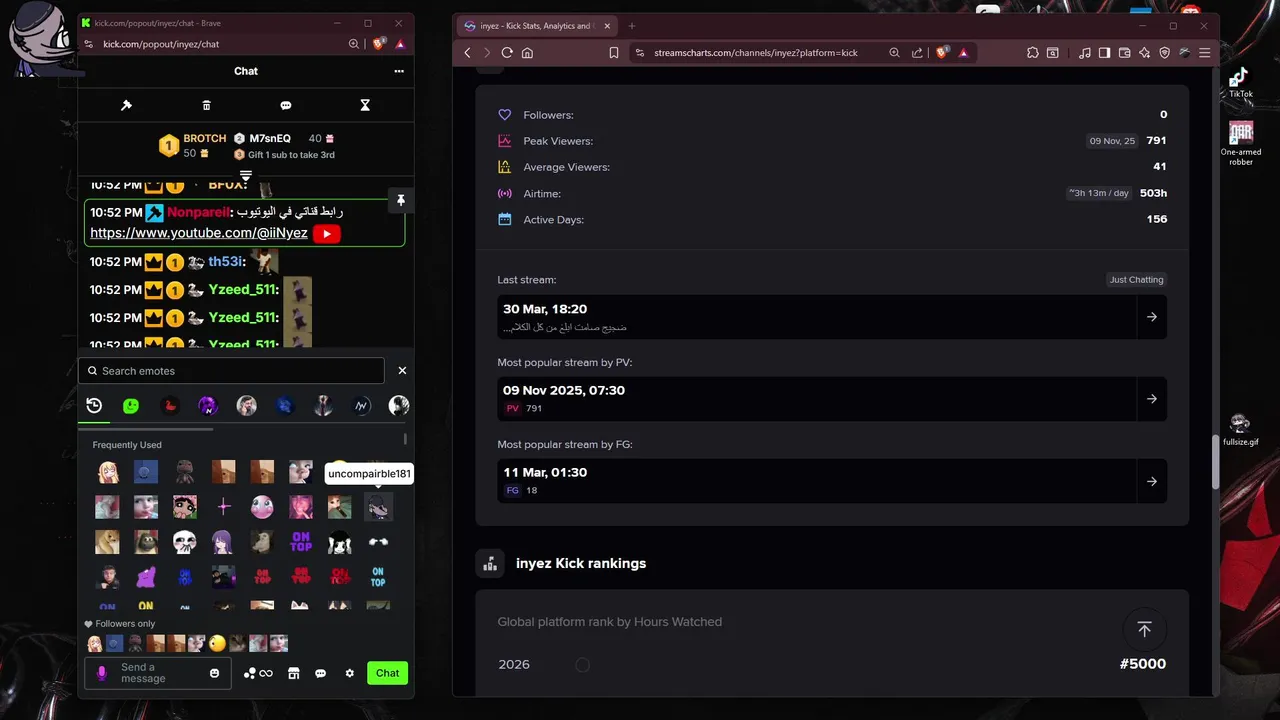The width and height of the screenshot is (1280, 720).
Task: Pick the Powerpuff girl emote
Action: [x=185, y=507]
